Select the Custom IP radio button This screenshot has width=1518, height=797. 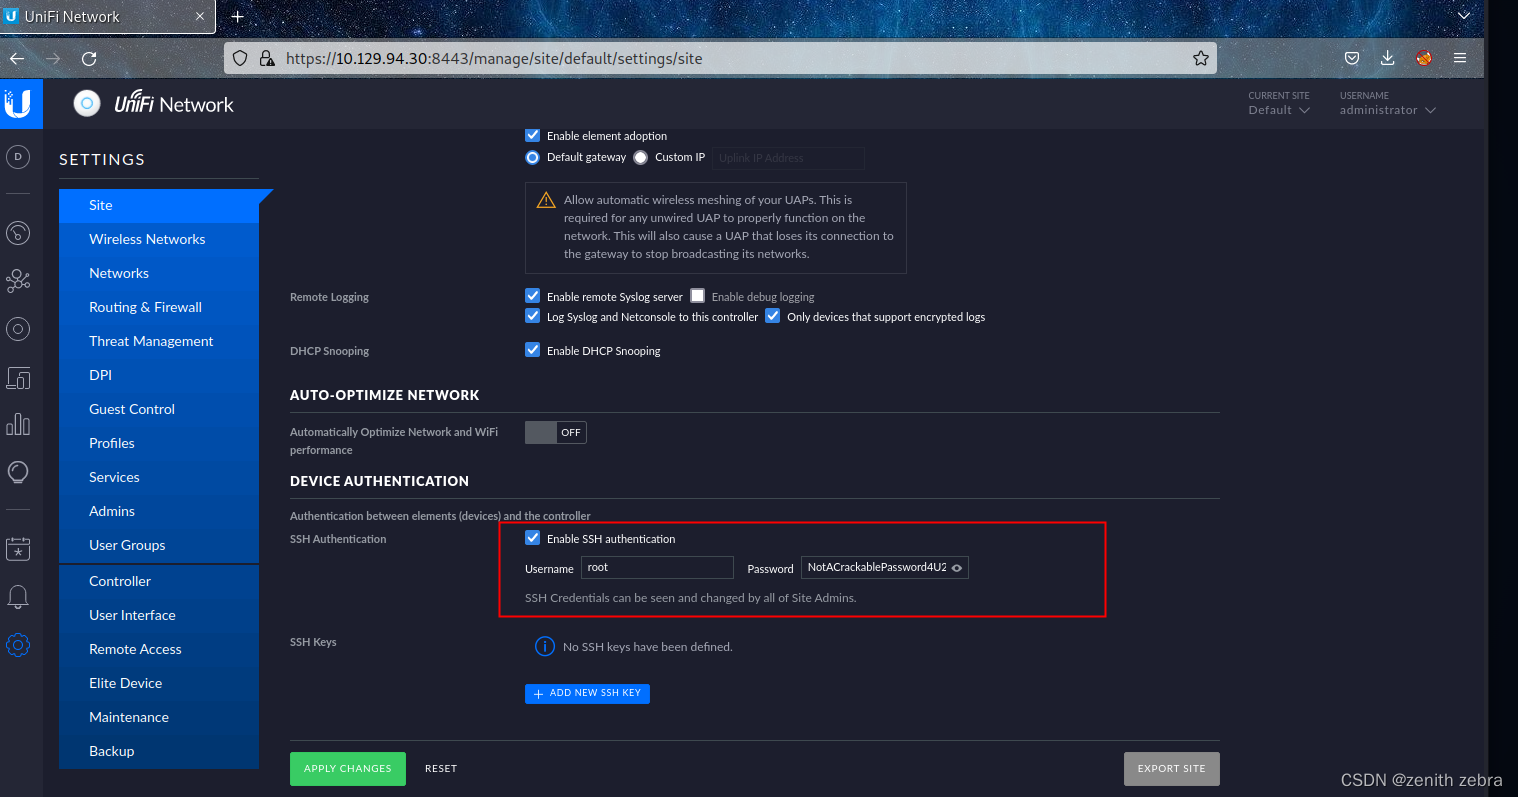(641, 157)
